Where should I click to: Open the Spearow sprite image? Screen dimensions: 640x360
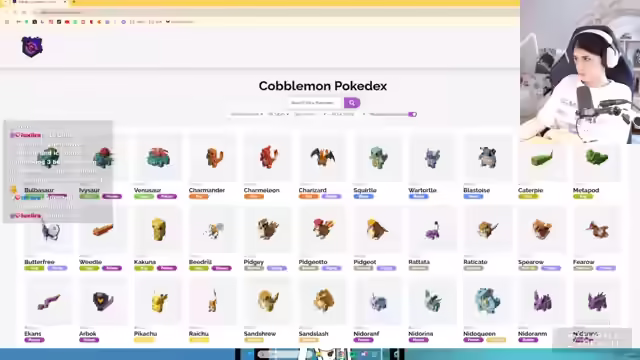tap(542, 230)
